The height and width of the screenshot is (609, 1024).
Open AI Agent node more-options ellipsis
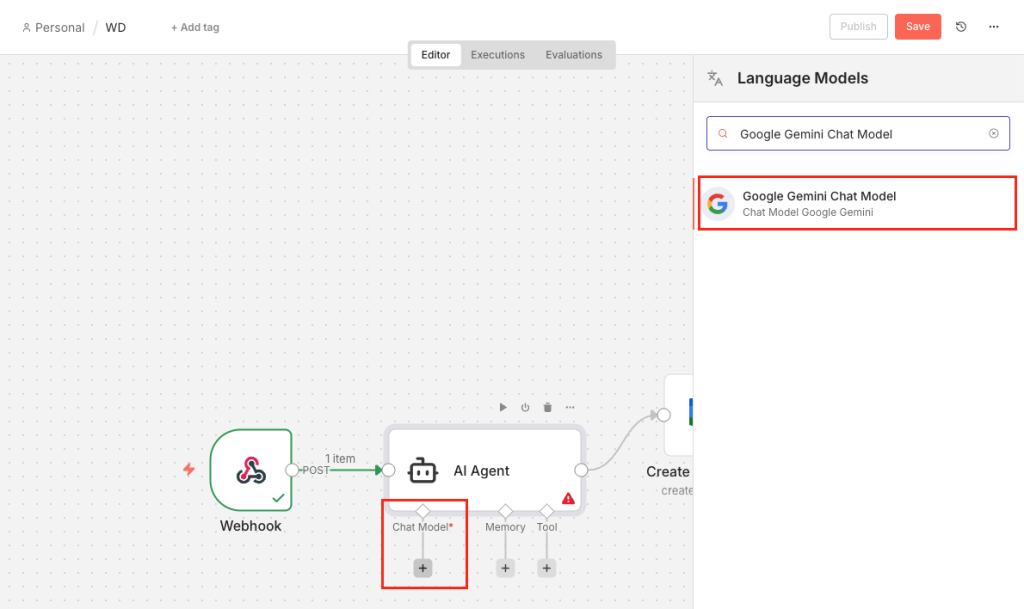point(570,408)
